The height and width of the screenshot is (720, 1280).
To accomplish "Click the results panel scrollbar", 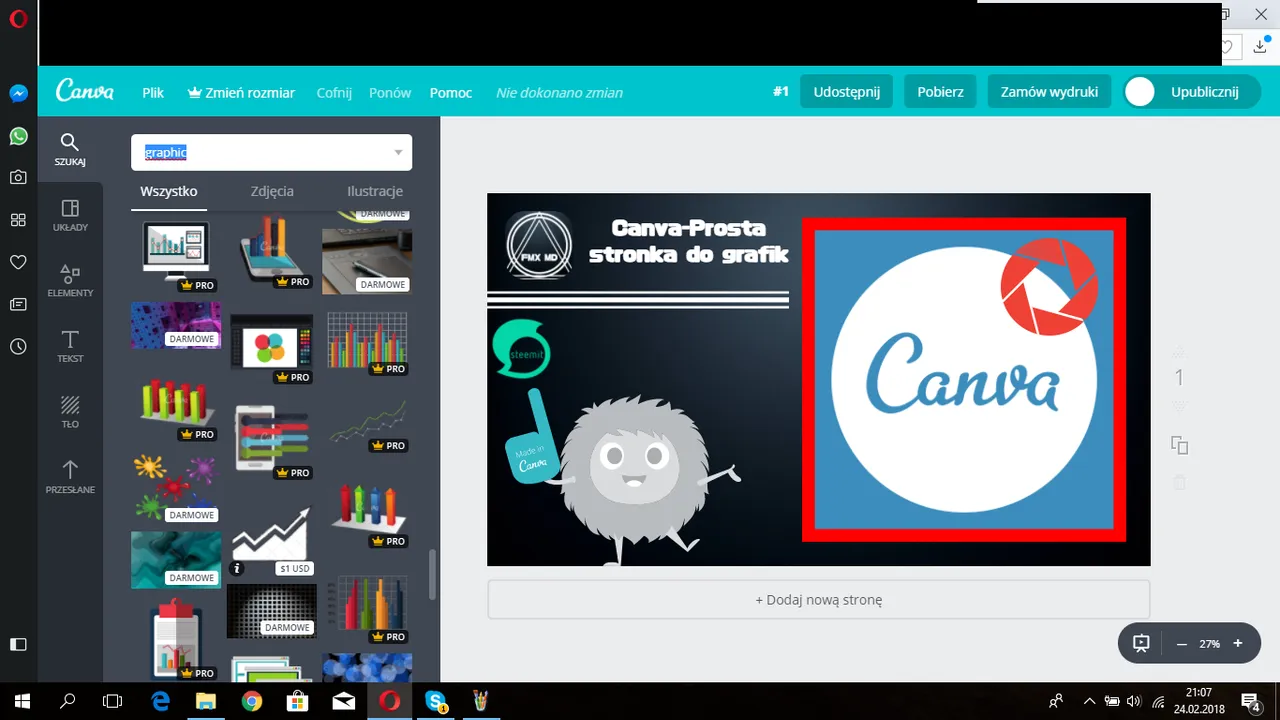I will click(x=433, y=573).
